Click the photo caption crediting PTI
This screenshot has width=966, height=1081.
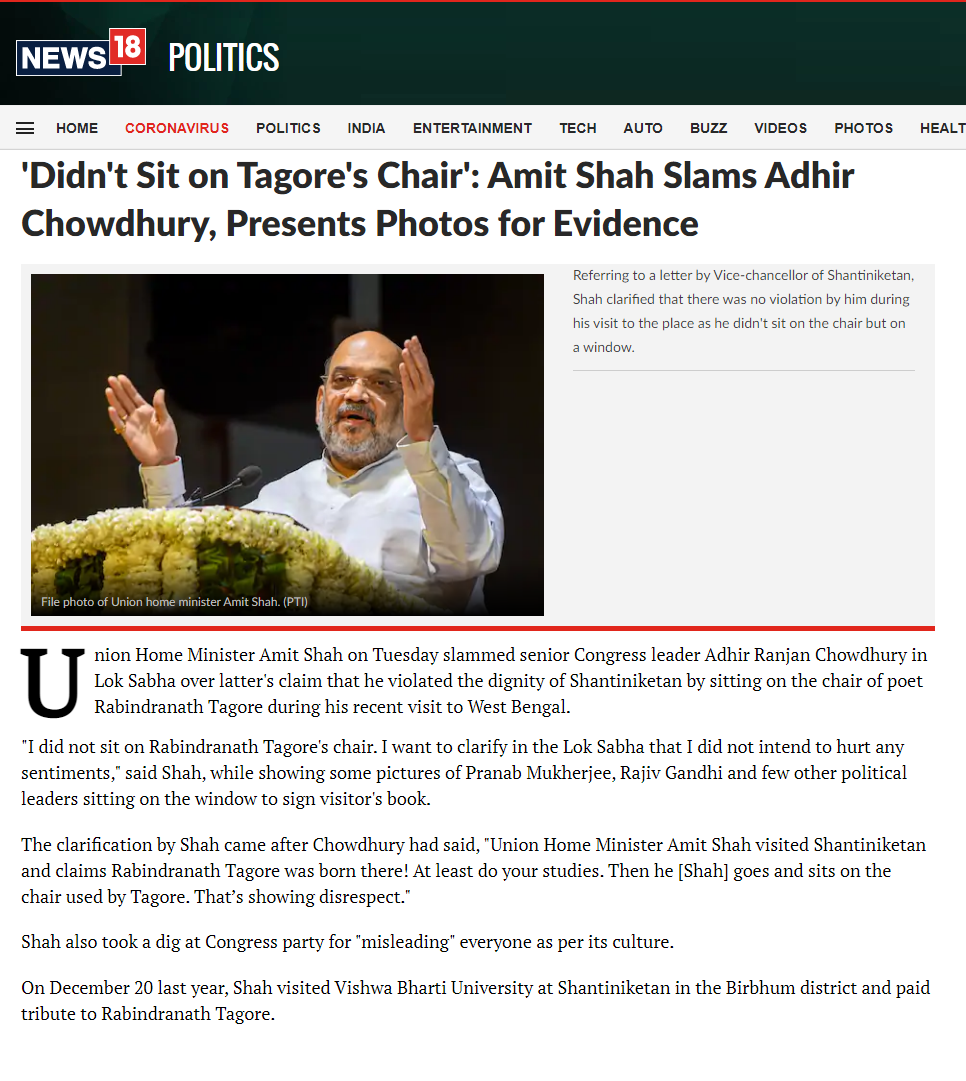(x=174, y=602)
